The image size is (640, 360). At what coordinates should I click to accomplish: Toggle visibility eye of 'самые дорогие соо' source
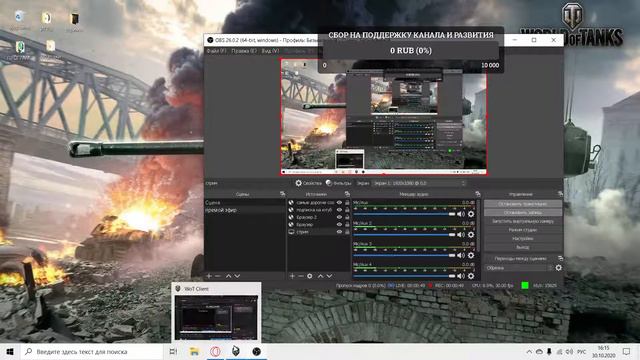pos(339,202)
